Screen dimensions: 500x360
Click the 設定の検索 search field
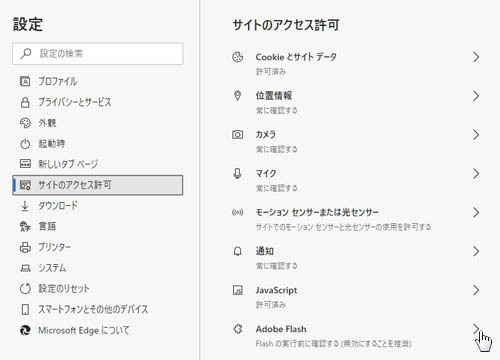click(x=98, y=53)
